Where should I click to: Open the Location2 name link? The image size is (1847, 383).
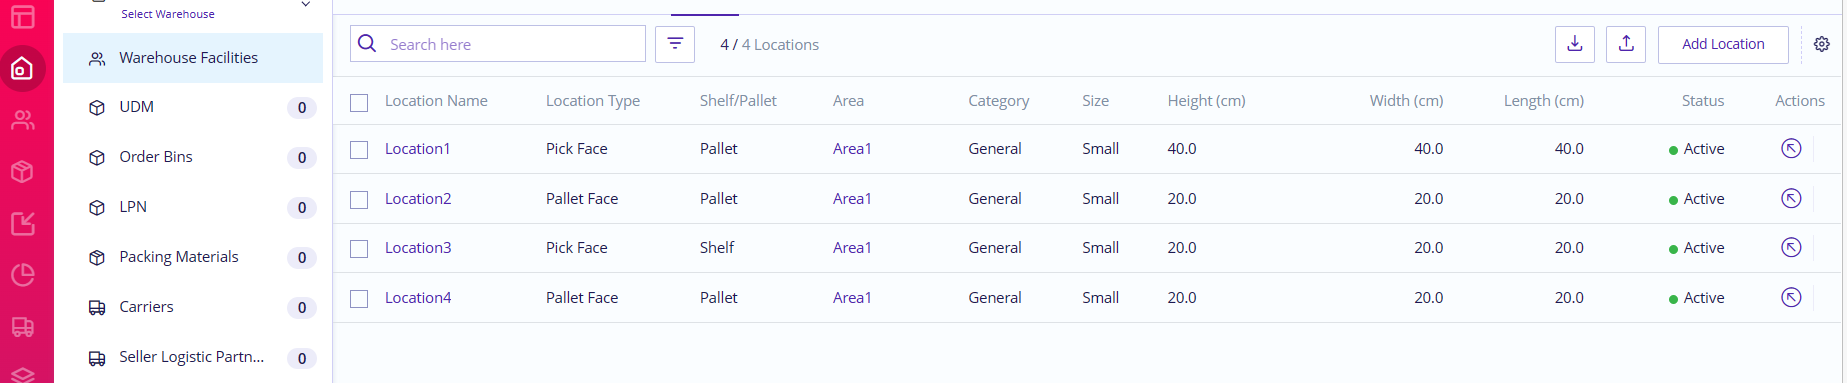pos(418,198)
